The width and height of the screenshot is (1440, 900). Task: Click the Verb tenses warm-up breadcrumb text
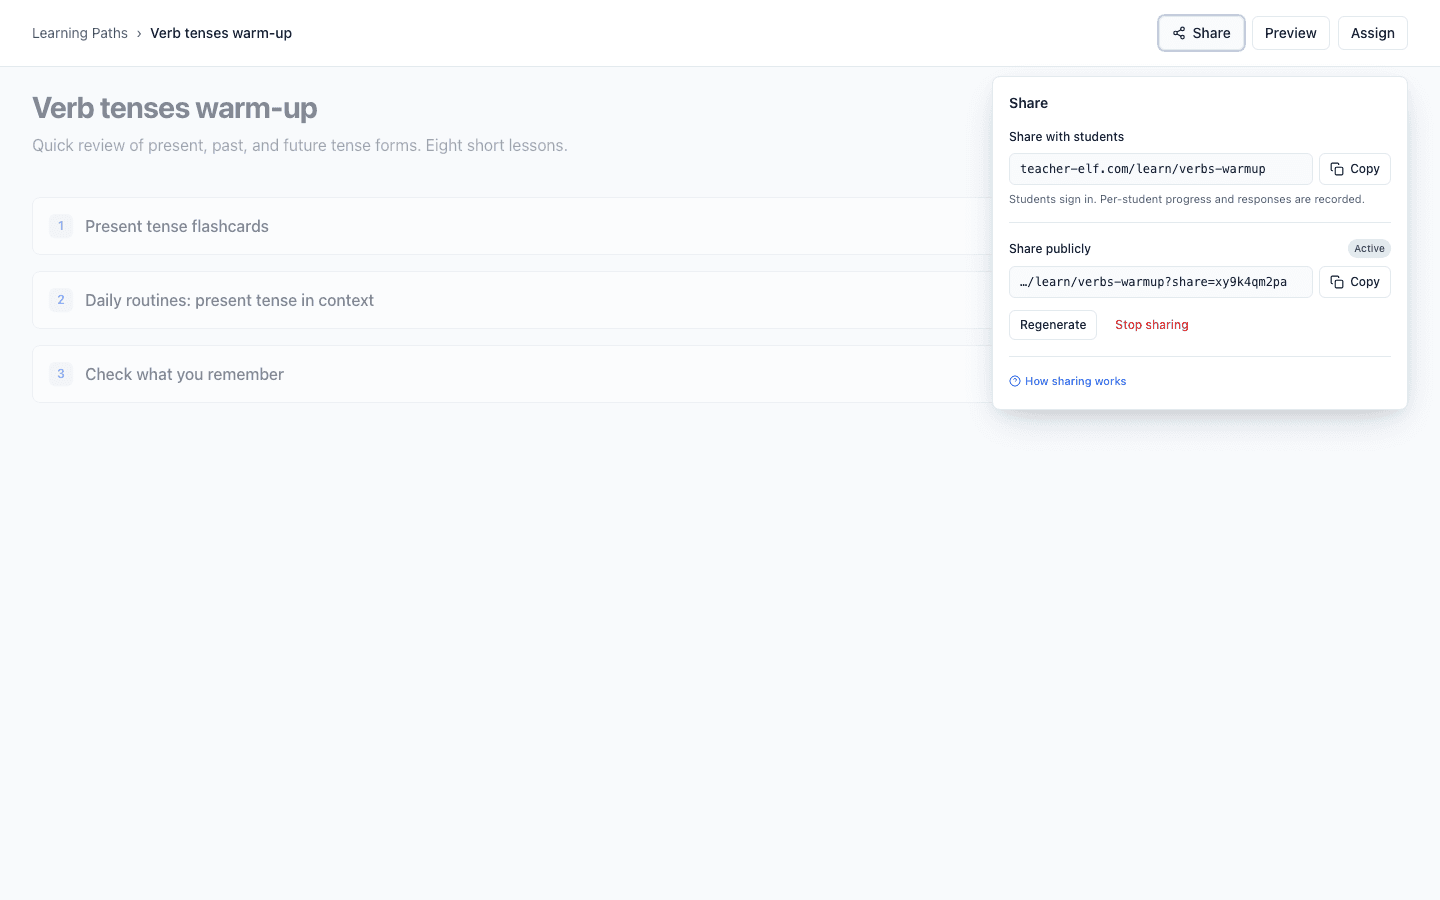pyautogui.click(x=221, y=33)
